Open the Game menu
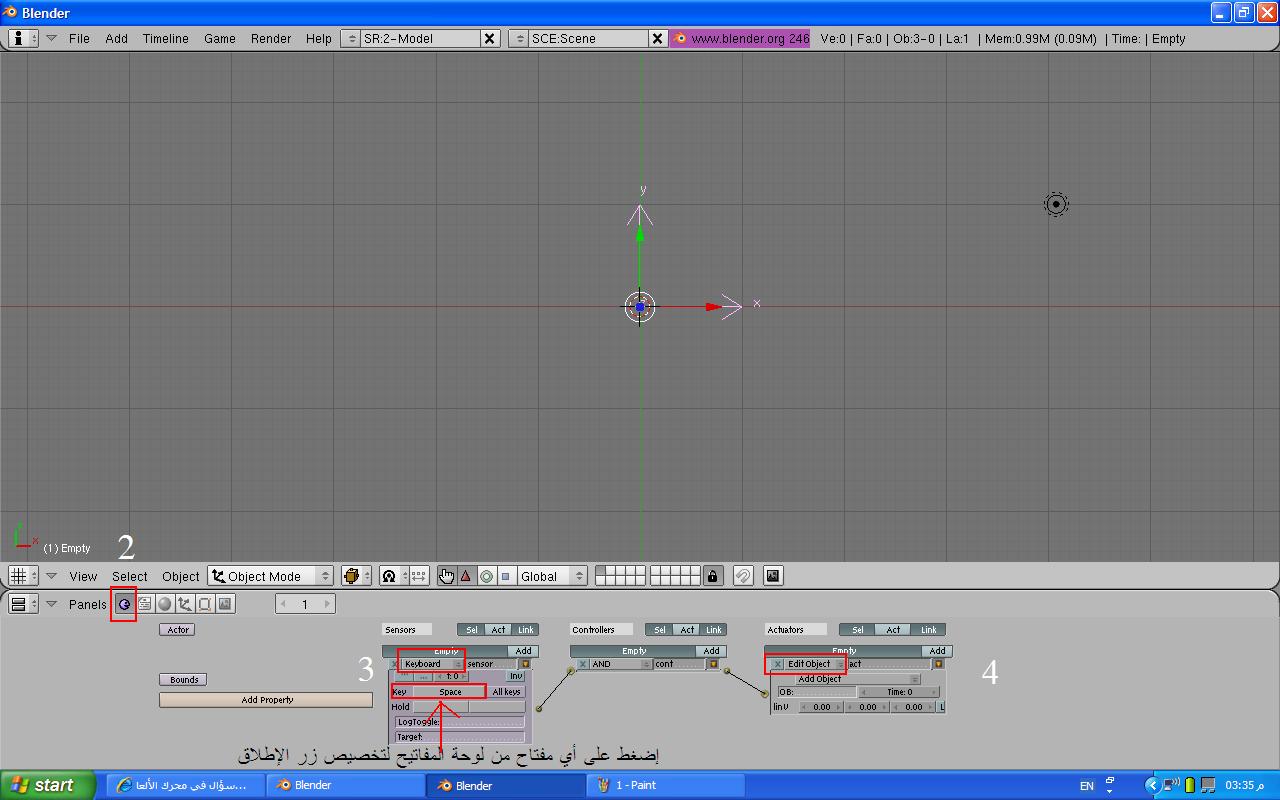The width and height of the screenshot is (1280, 800). [x=220, y=38]
